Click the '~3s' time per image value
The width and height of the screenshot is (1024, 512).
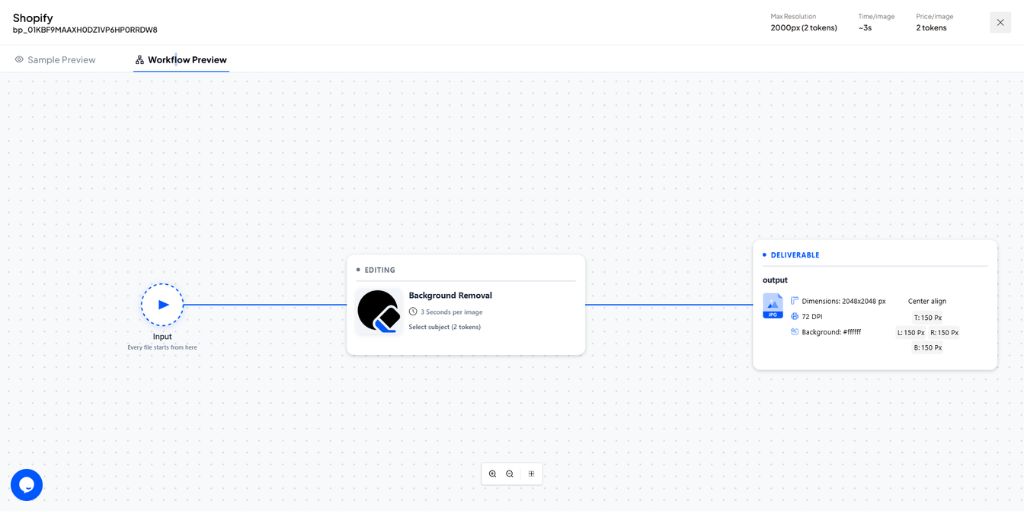(x=864, y=27)
